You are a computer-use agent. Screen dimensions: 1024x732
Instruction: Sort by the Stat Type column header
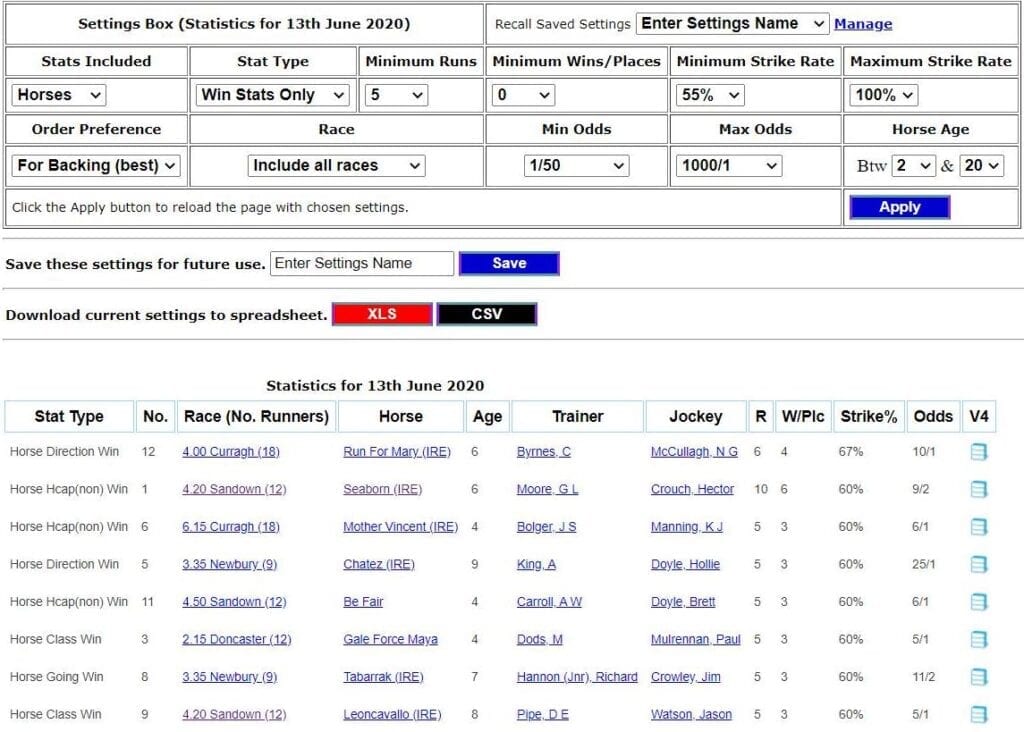[x=69, y=417]
